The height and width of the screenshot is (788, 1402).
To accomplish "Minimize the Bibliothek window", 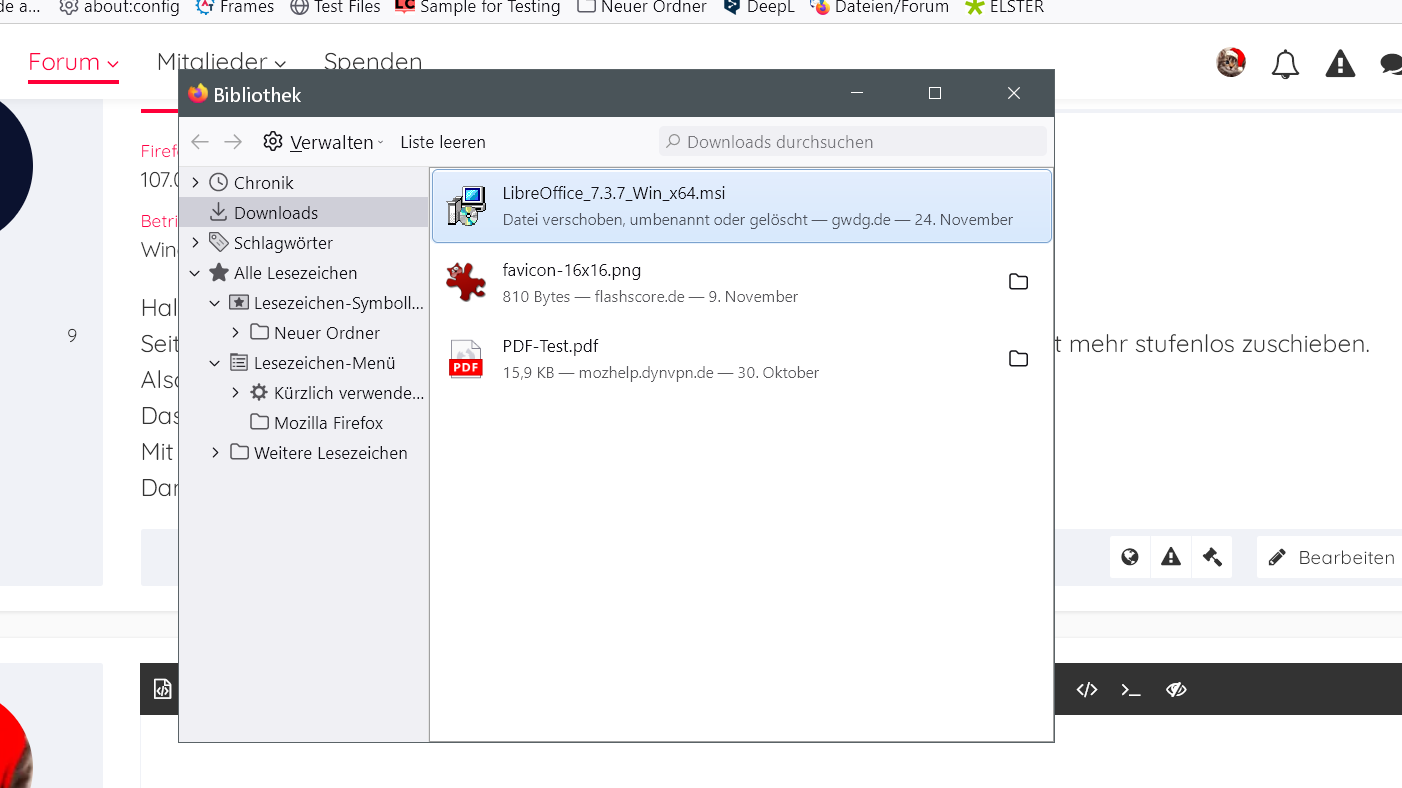I will 857,93.
